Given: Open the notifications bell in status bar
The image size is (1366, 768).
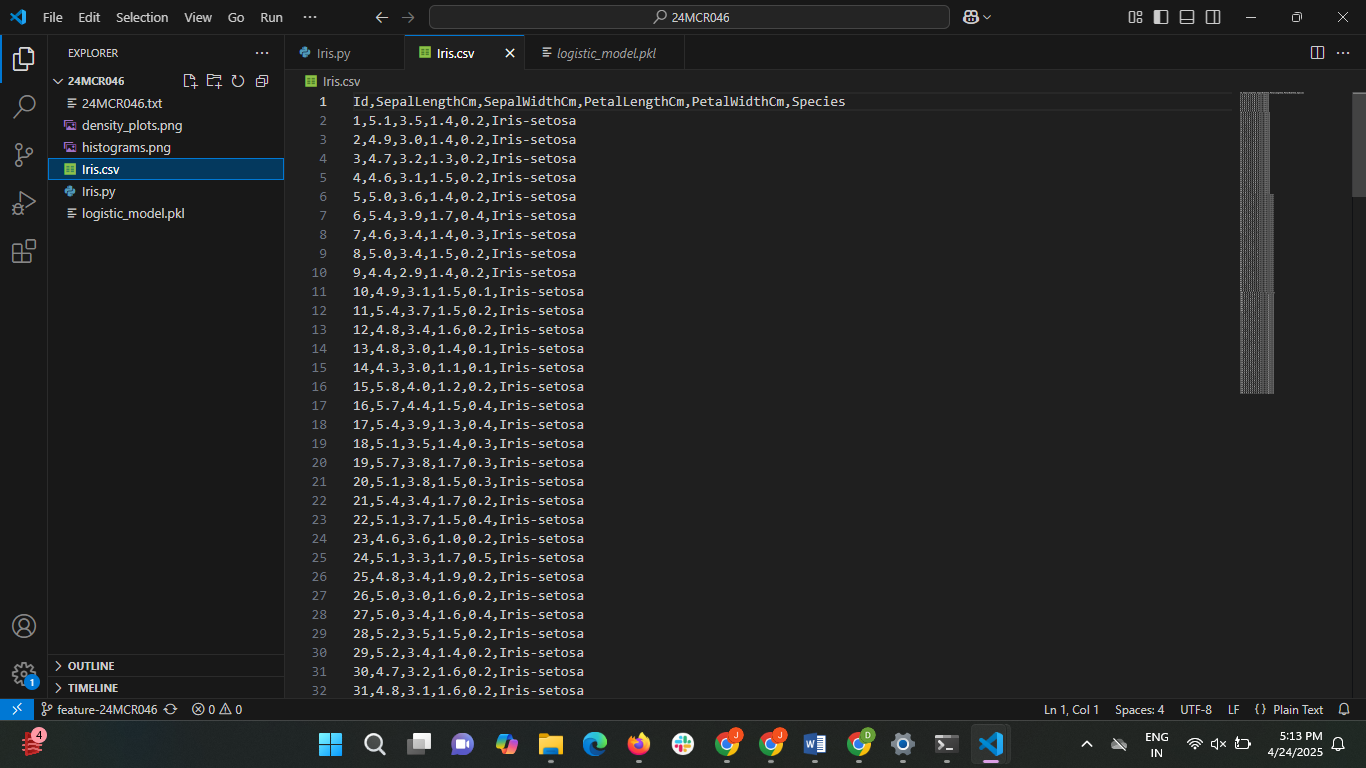Looking at the screenshot, I should pyautogui.click(x=1344, y=709).
